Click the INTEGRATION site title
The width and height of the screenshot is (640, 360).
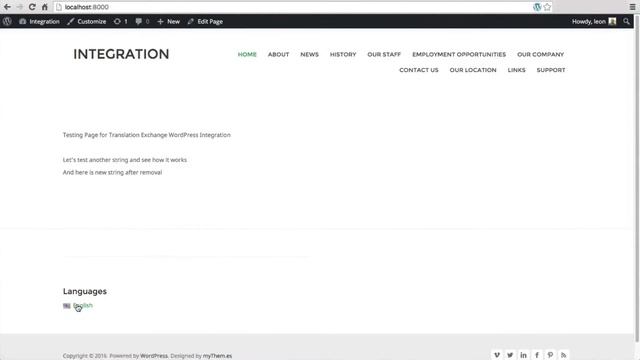pyautogui.click(x=121, y=54)
